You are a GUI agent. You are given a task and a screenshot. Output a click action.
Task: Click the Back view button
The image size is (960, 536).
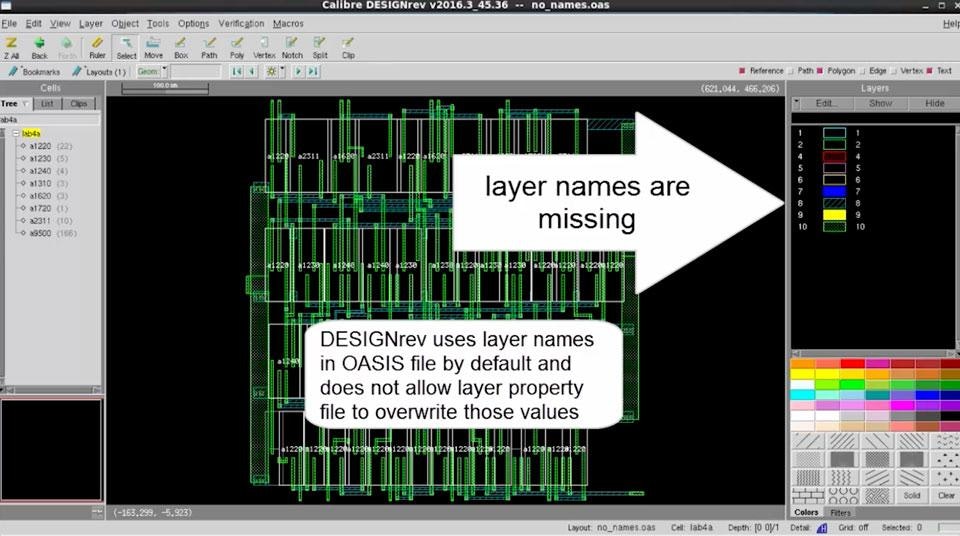point(39,48)
